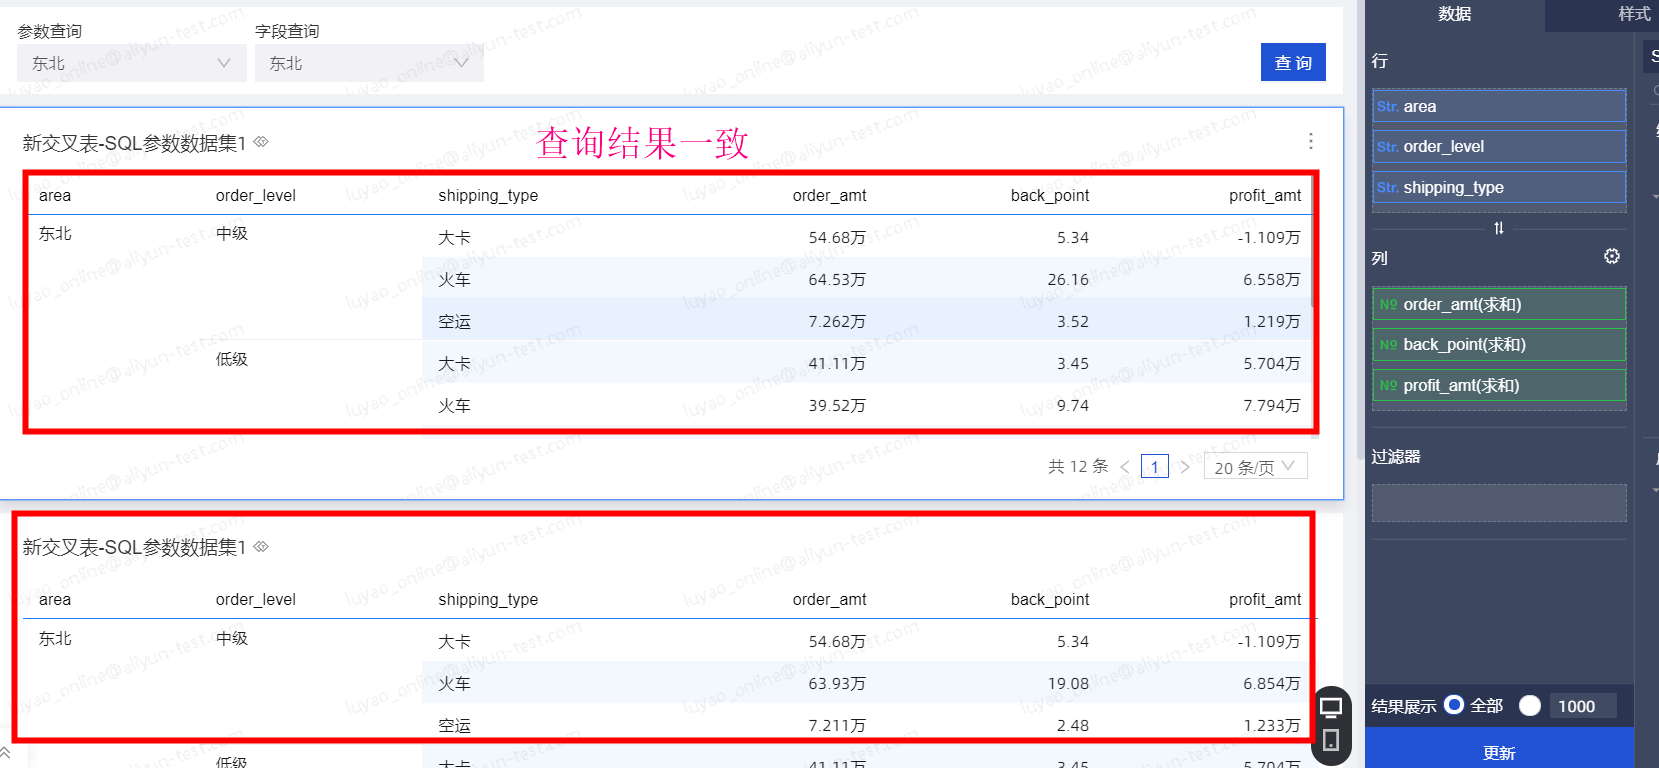The image size is (1659, 768).
Task: Go to the next page arrow
Action: [1185, 467]
